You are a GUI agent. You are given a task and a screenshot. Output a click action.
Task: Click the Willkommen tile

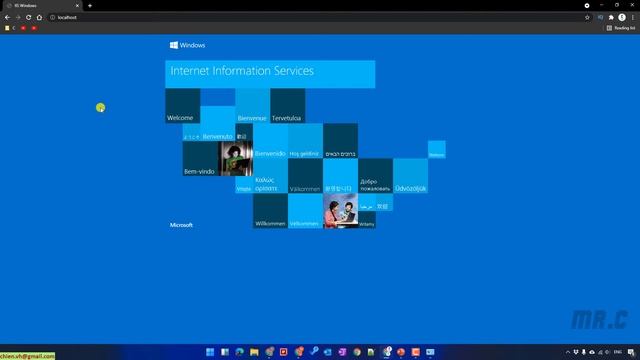(270, 211)
